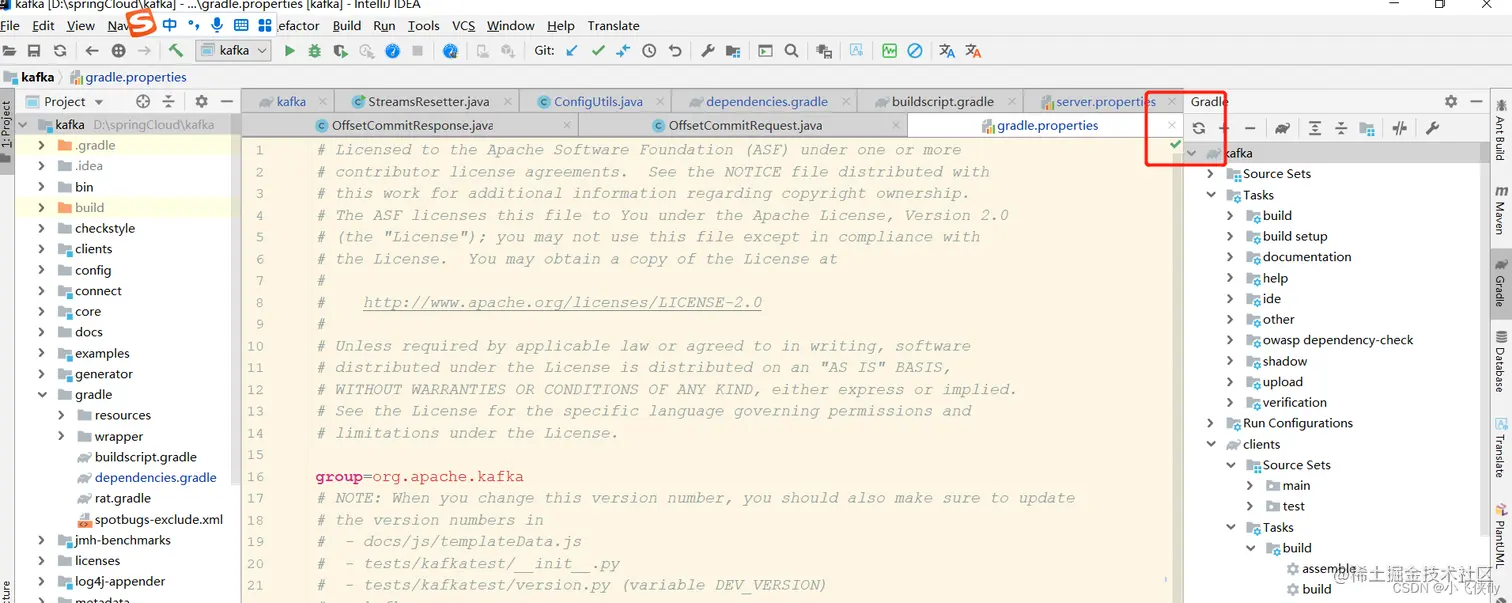Image resolution: width=1512 pixels, height=603 pixels.
Task: Select jmh-benchmarks folder in project tree
Action: pos(122,540)
